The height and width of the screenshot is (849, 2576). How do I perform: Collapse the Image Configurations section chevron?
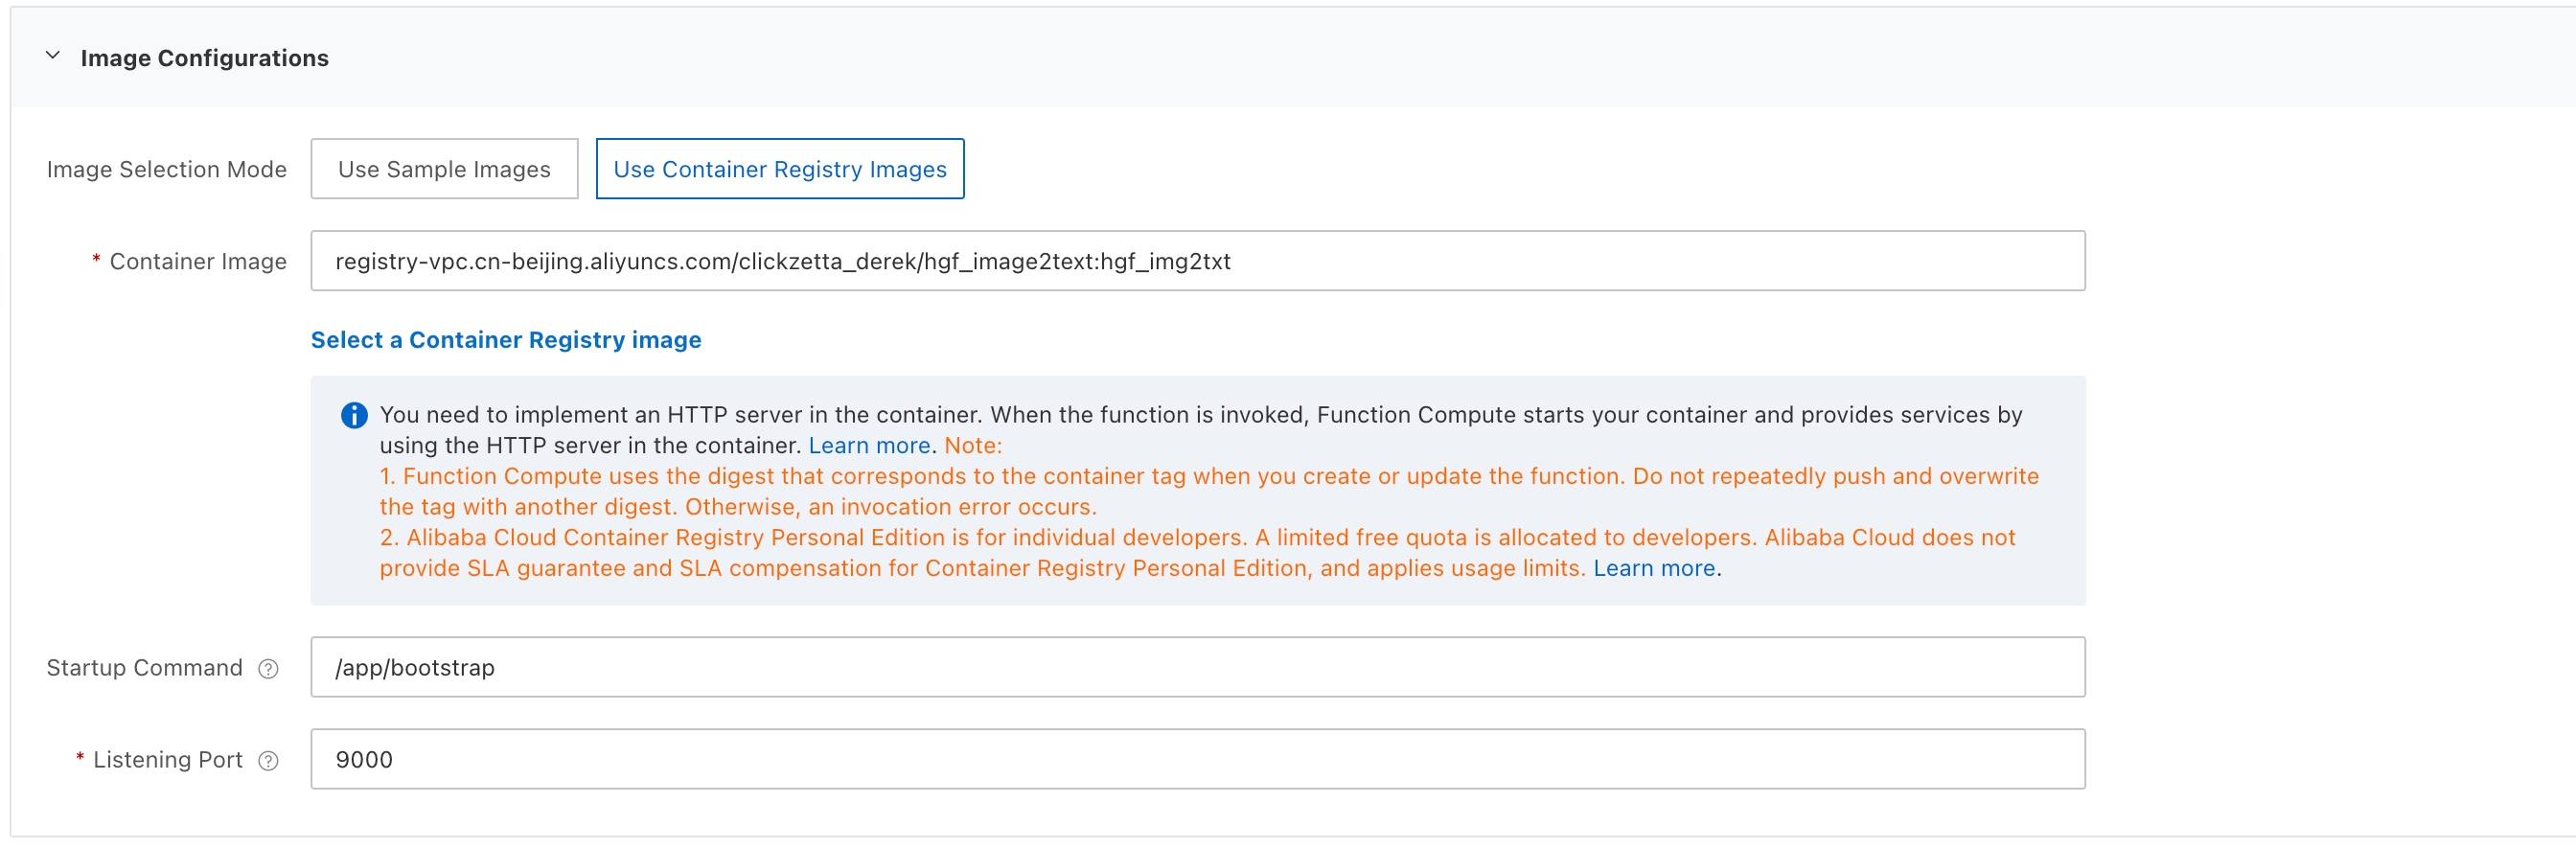tap(53, 56)
